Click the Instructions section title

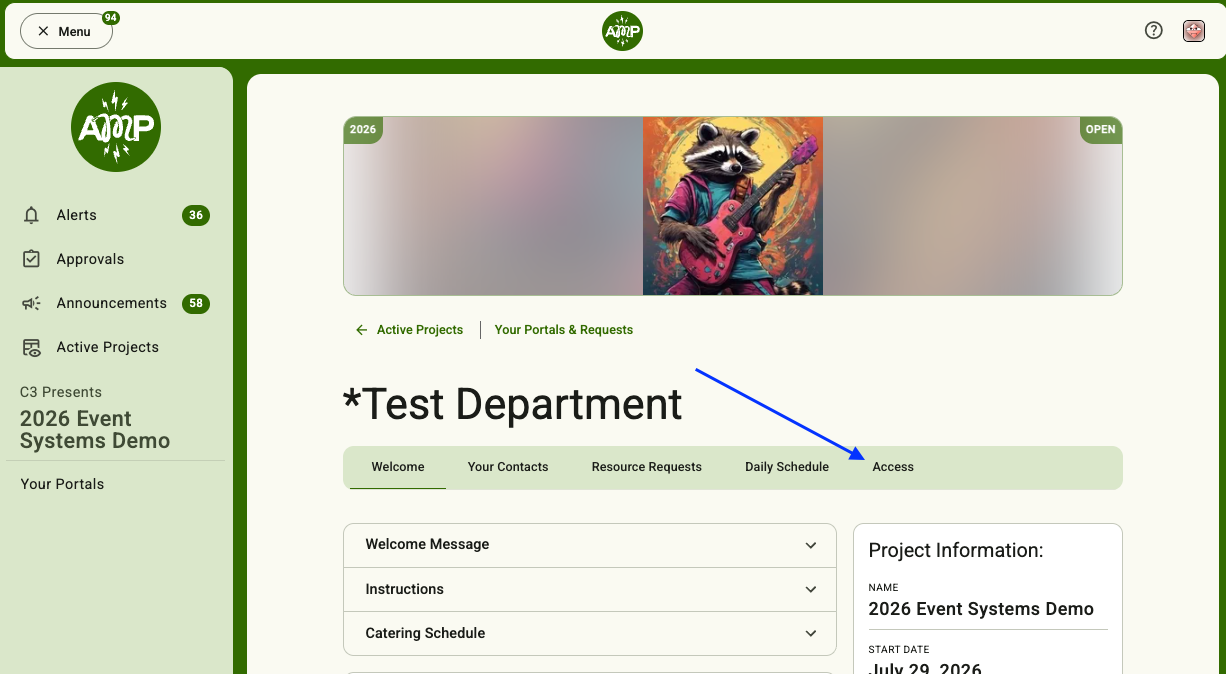pos(405,589)
